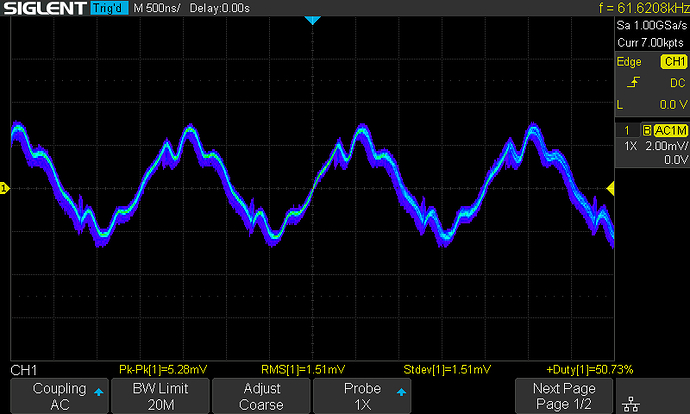Viewport: 690px width, 414px height.
Task: Click the network connection icon
Action: (x=631, y=402)
